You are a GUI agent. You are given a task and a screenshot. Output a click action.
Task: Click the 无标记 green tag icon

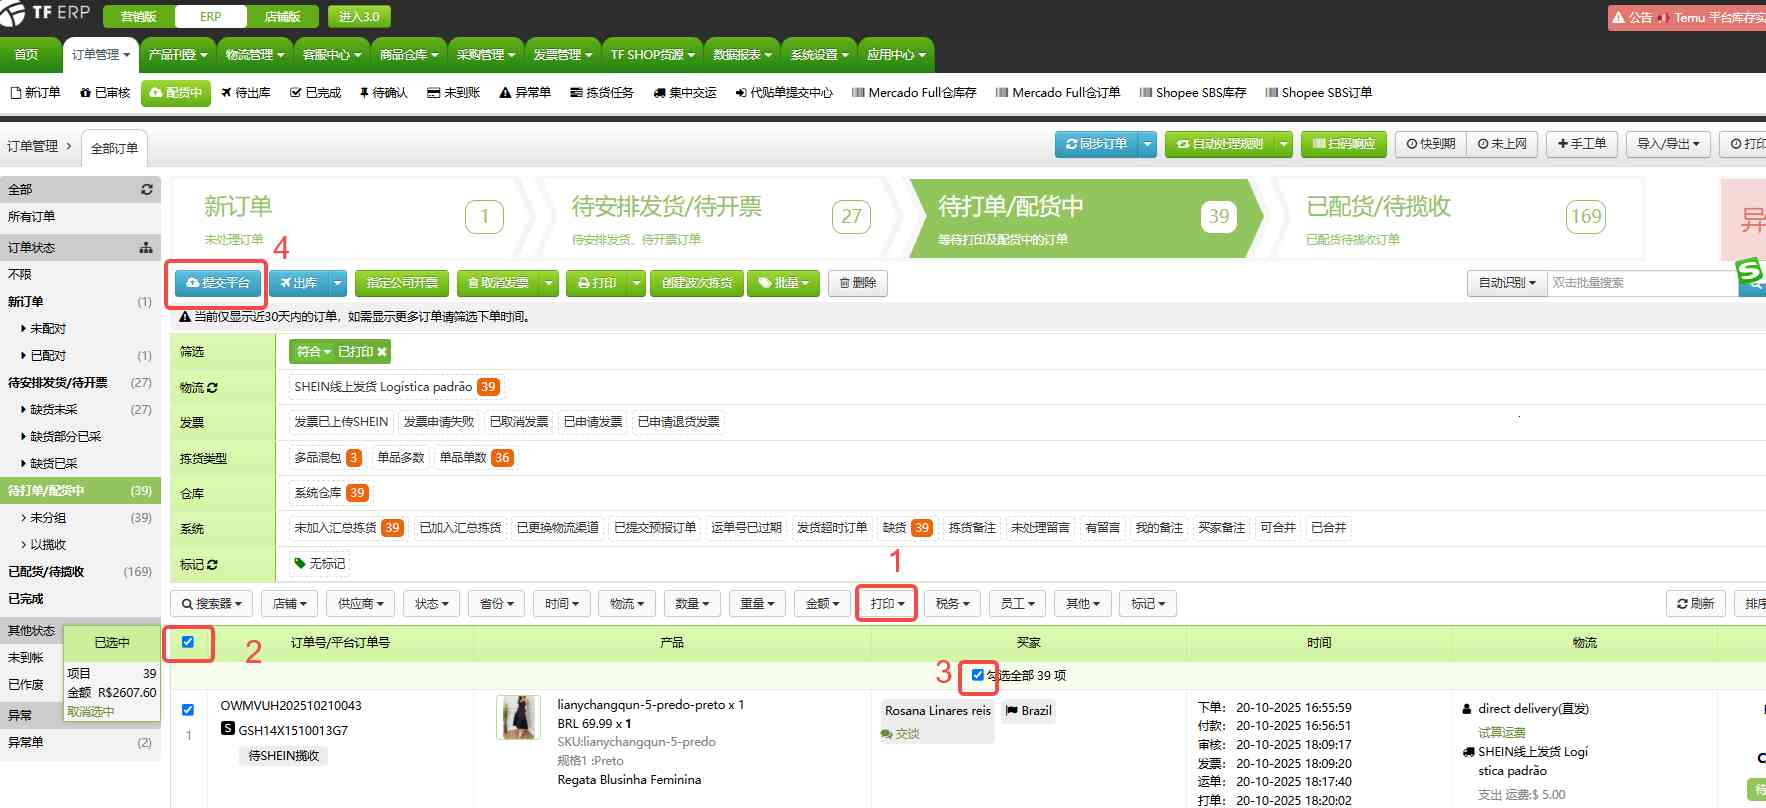tap(300, 564)
